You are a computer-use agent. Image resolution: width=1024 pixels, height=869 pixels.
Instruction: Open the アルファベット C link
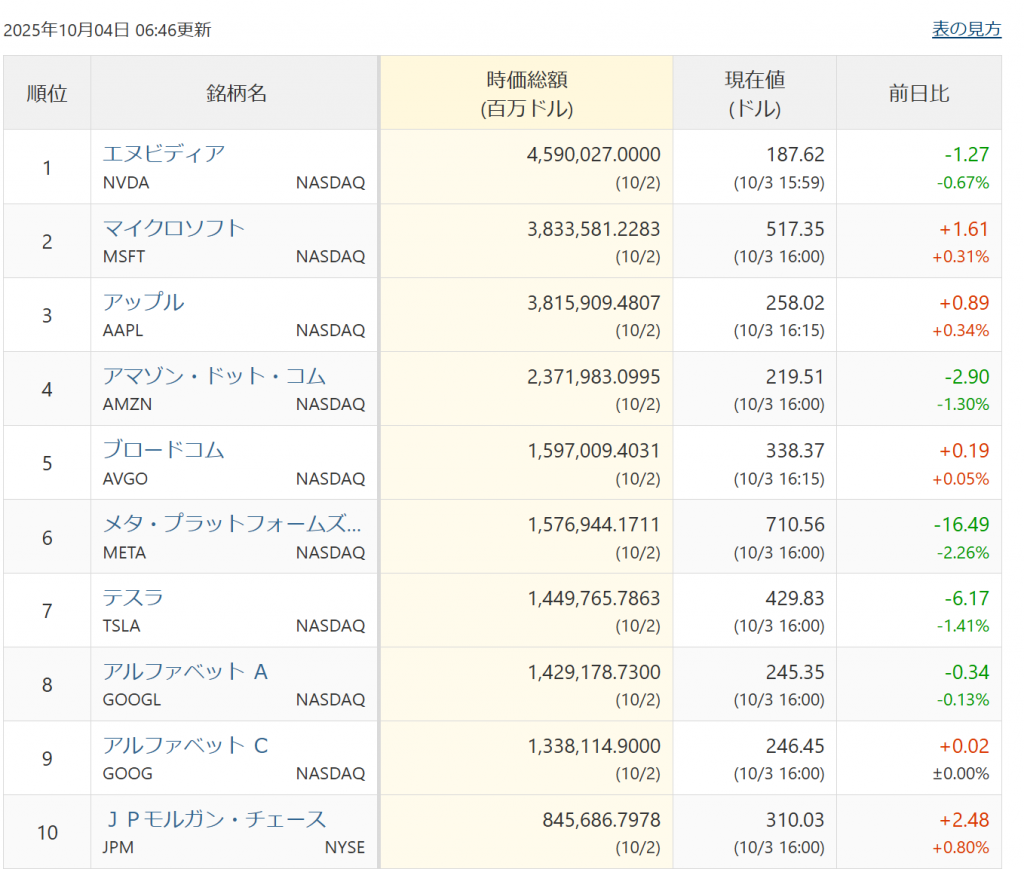click(x=185, y=746)
